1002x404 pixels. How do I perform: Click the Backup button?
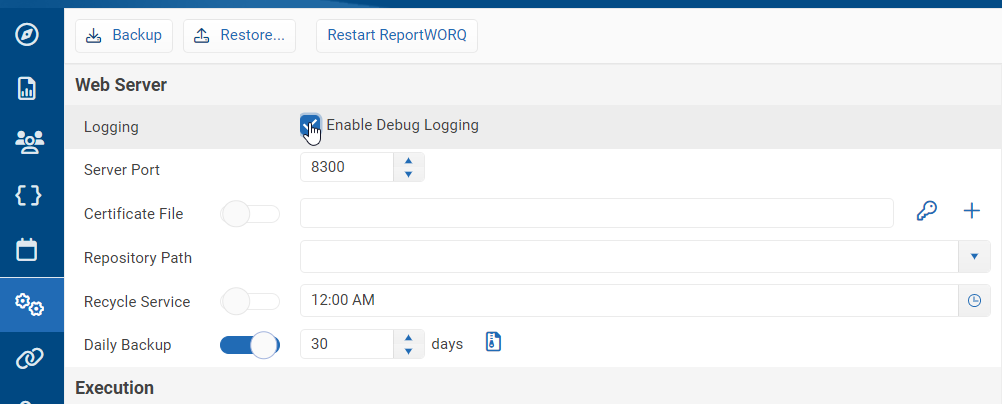pyautogui.click(x=124, y=35)
